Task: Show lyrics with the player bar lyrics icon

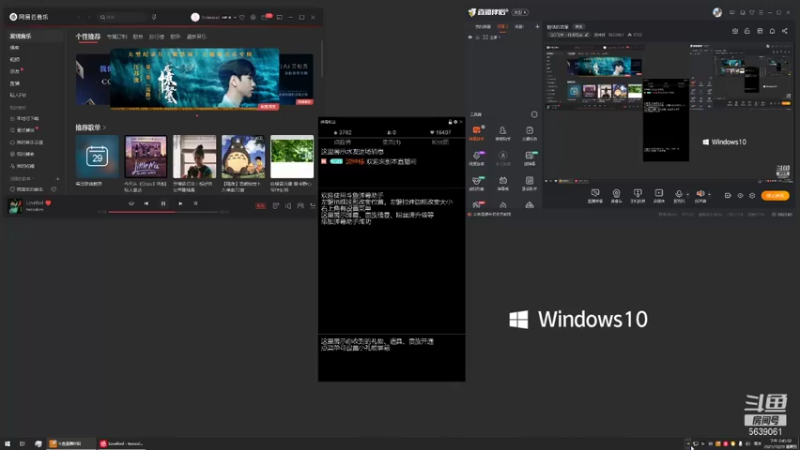Action: tap(195, 204)
